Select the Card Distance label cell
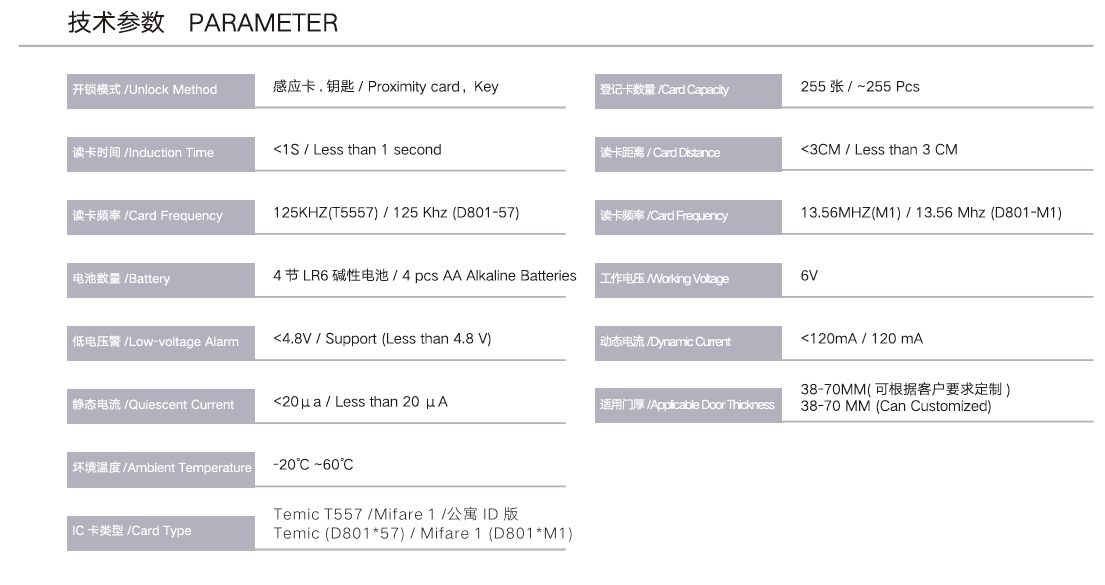This screenshot has width=1105, height=585. (688, 153)
